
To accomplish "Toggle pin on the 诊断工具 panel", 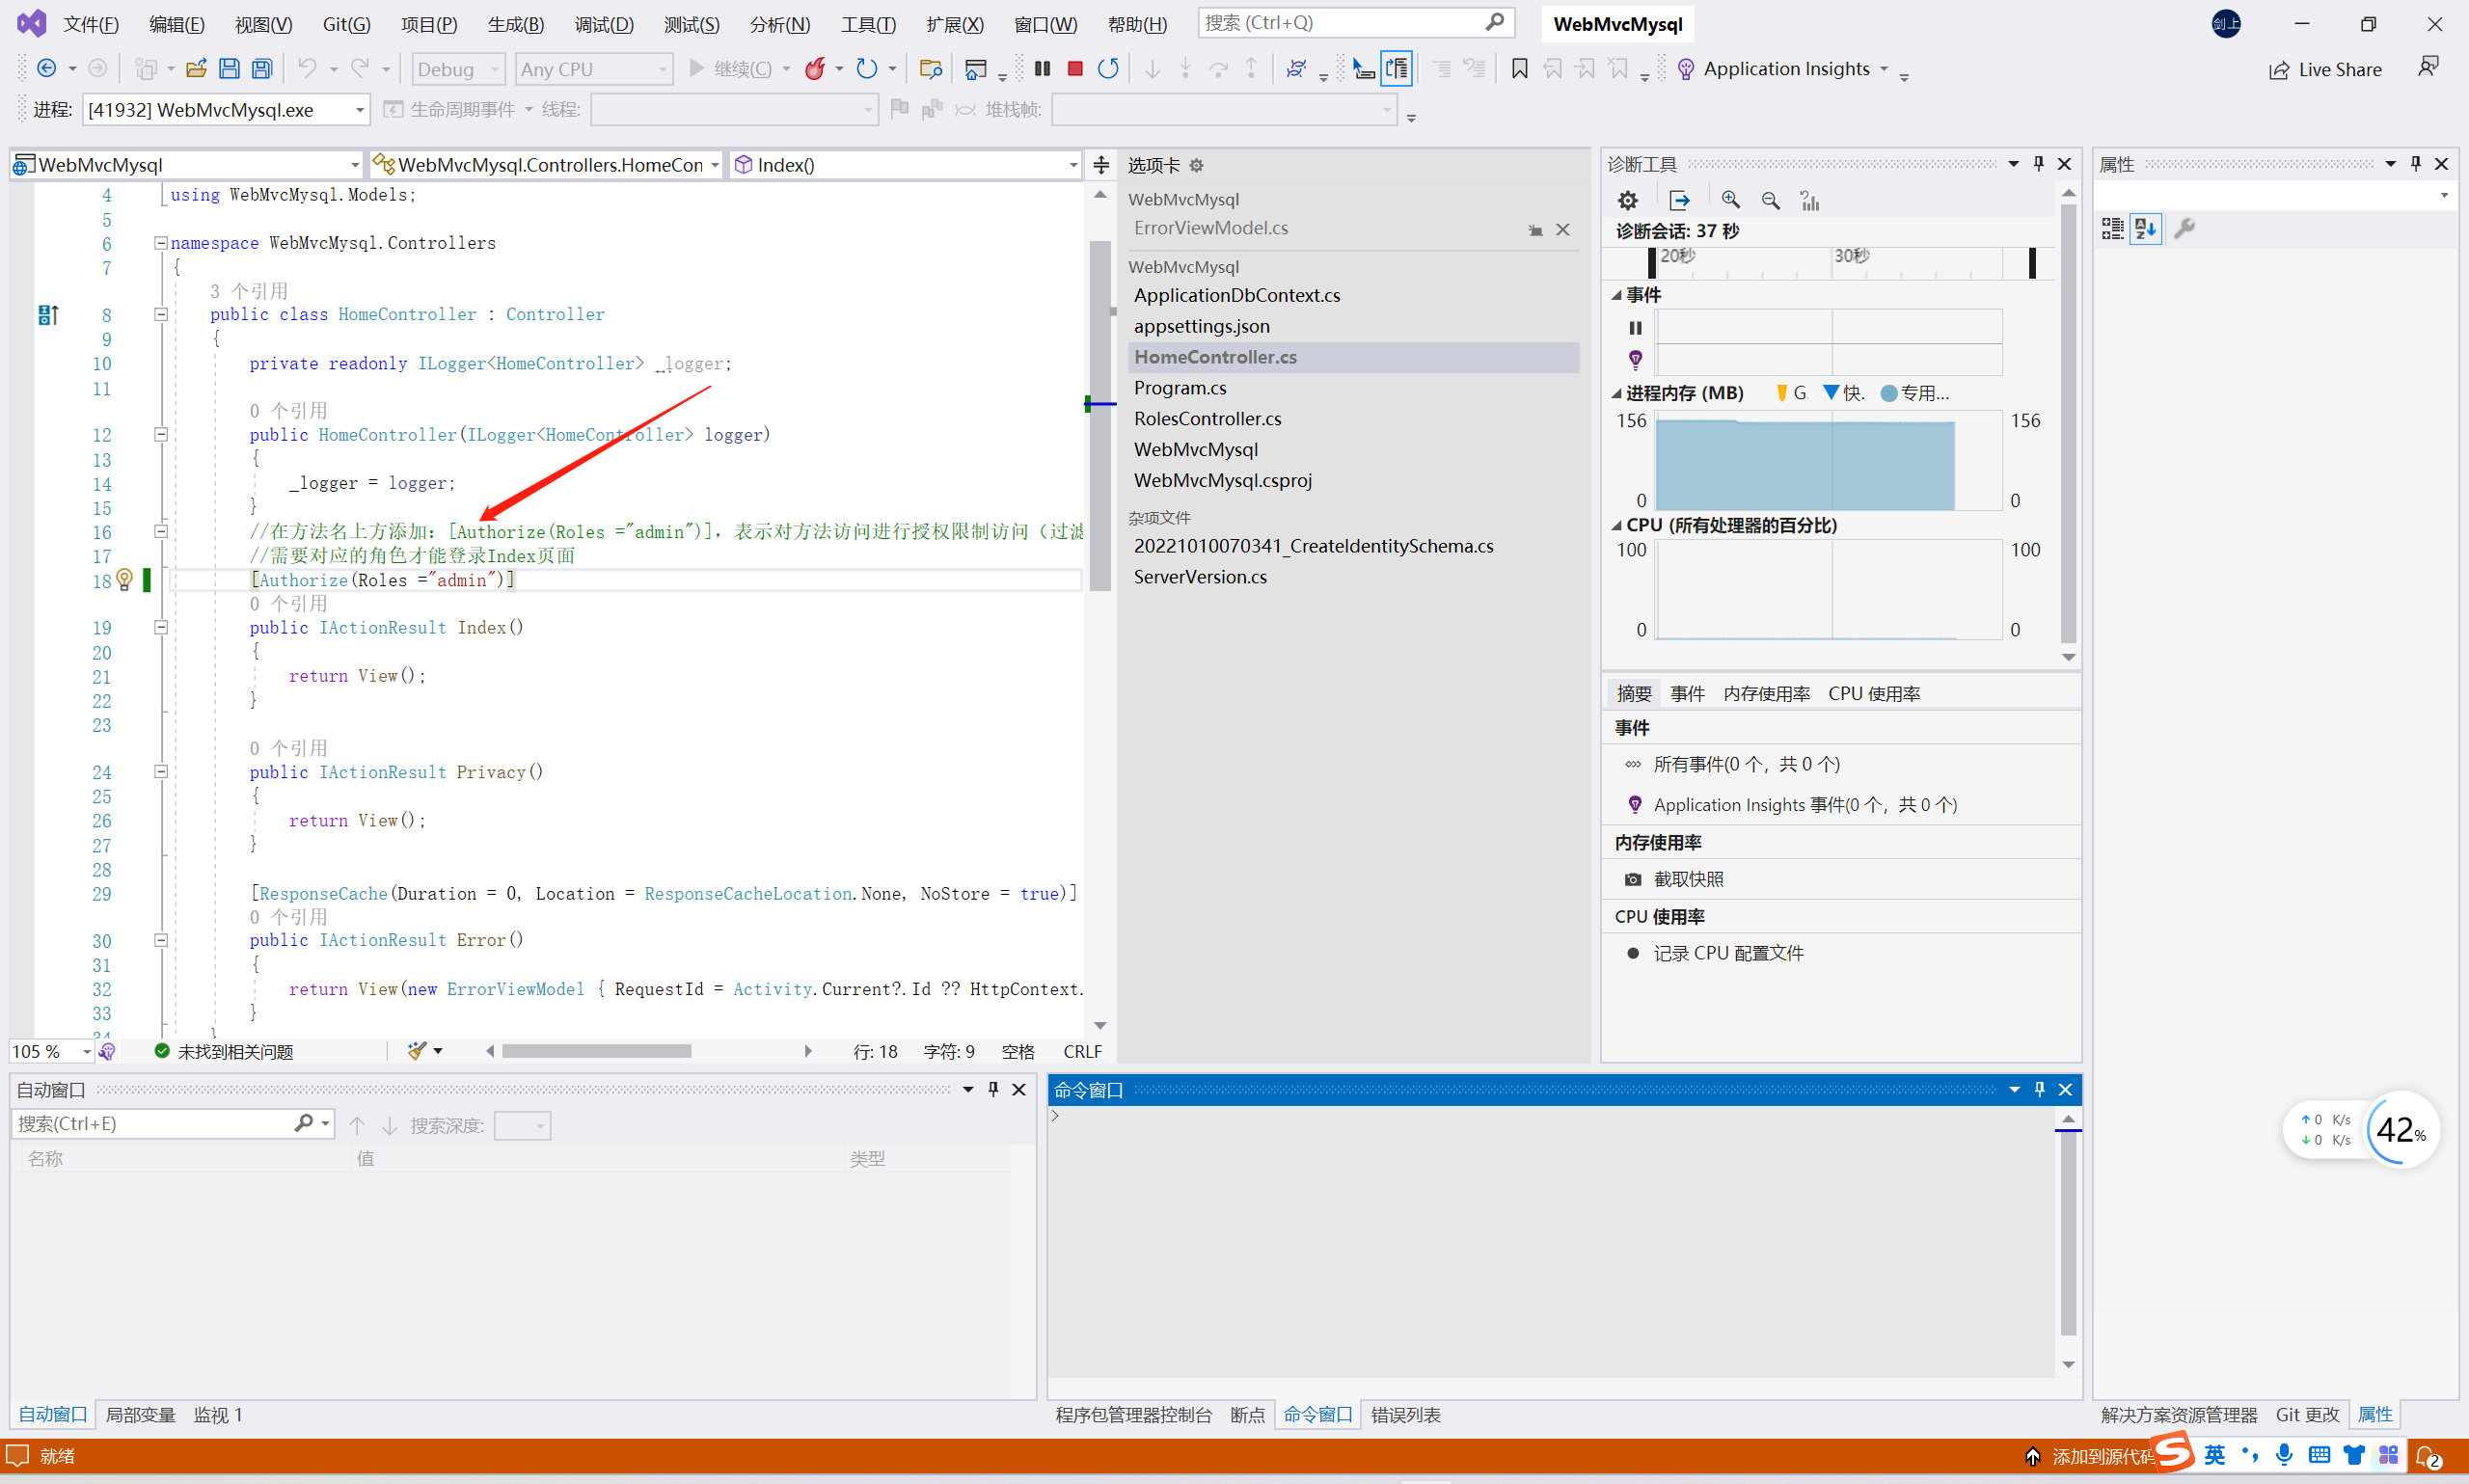I will (x=2039, y=164).
